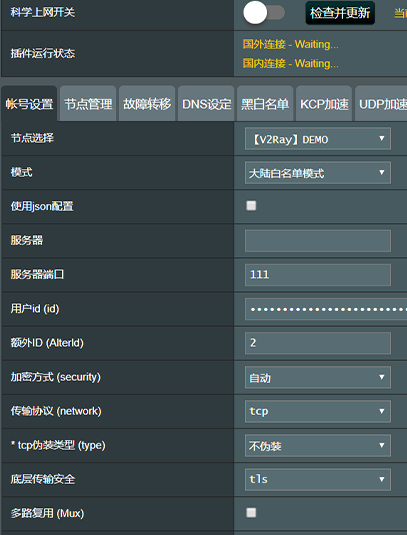The width and height of the screenshot is (407, 535).
Task: Open the 模式 dropdown showing 大陆白名单模式
Action: click(x=318, y=173)
